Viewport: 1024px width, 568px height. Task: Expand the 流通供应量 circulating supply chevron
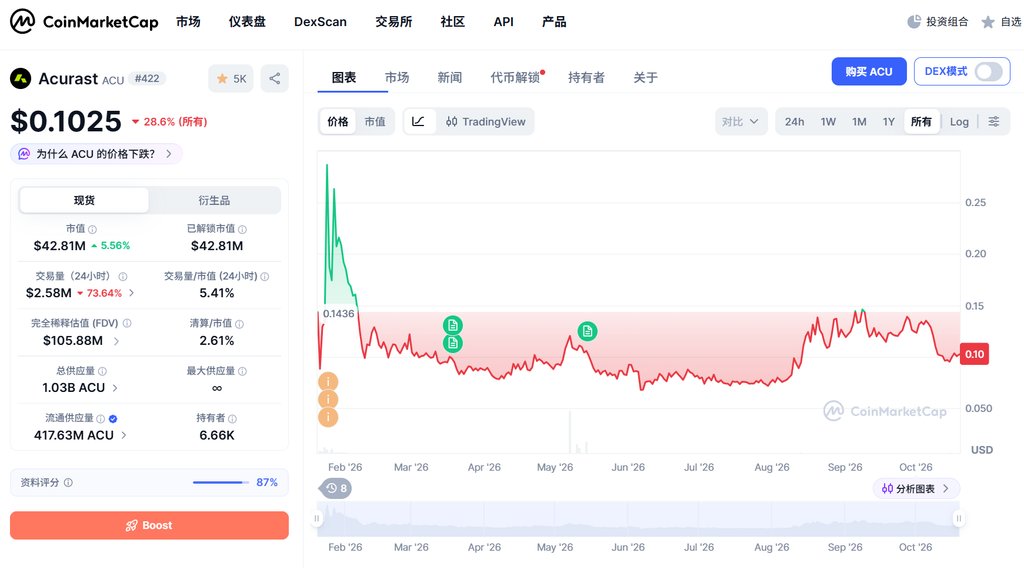124,435
